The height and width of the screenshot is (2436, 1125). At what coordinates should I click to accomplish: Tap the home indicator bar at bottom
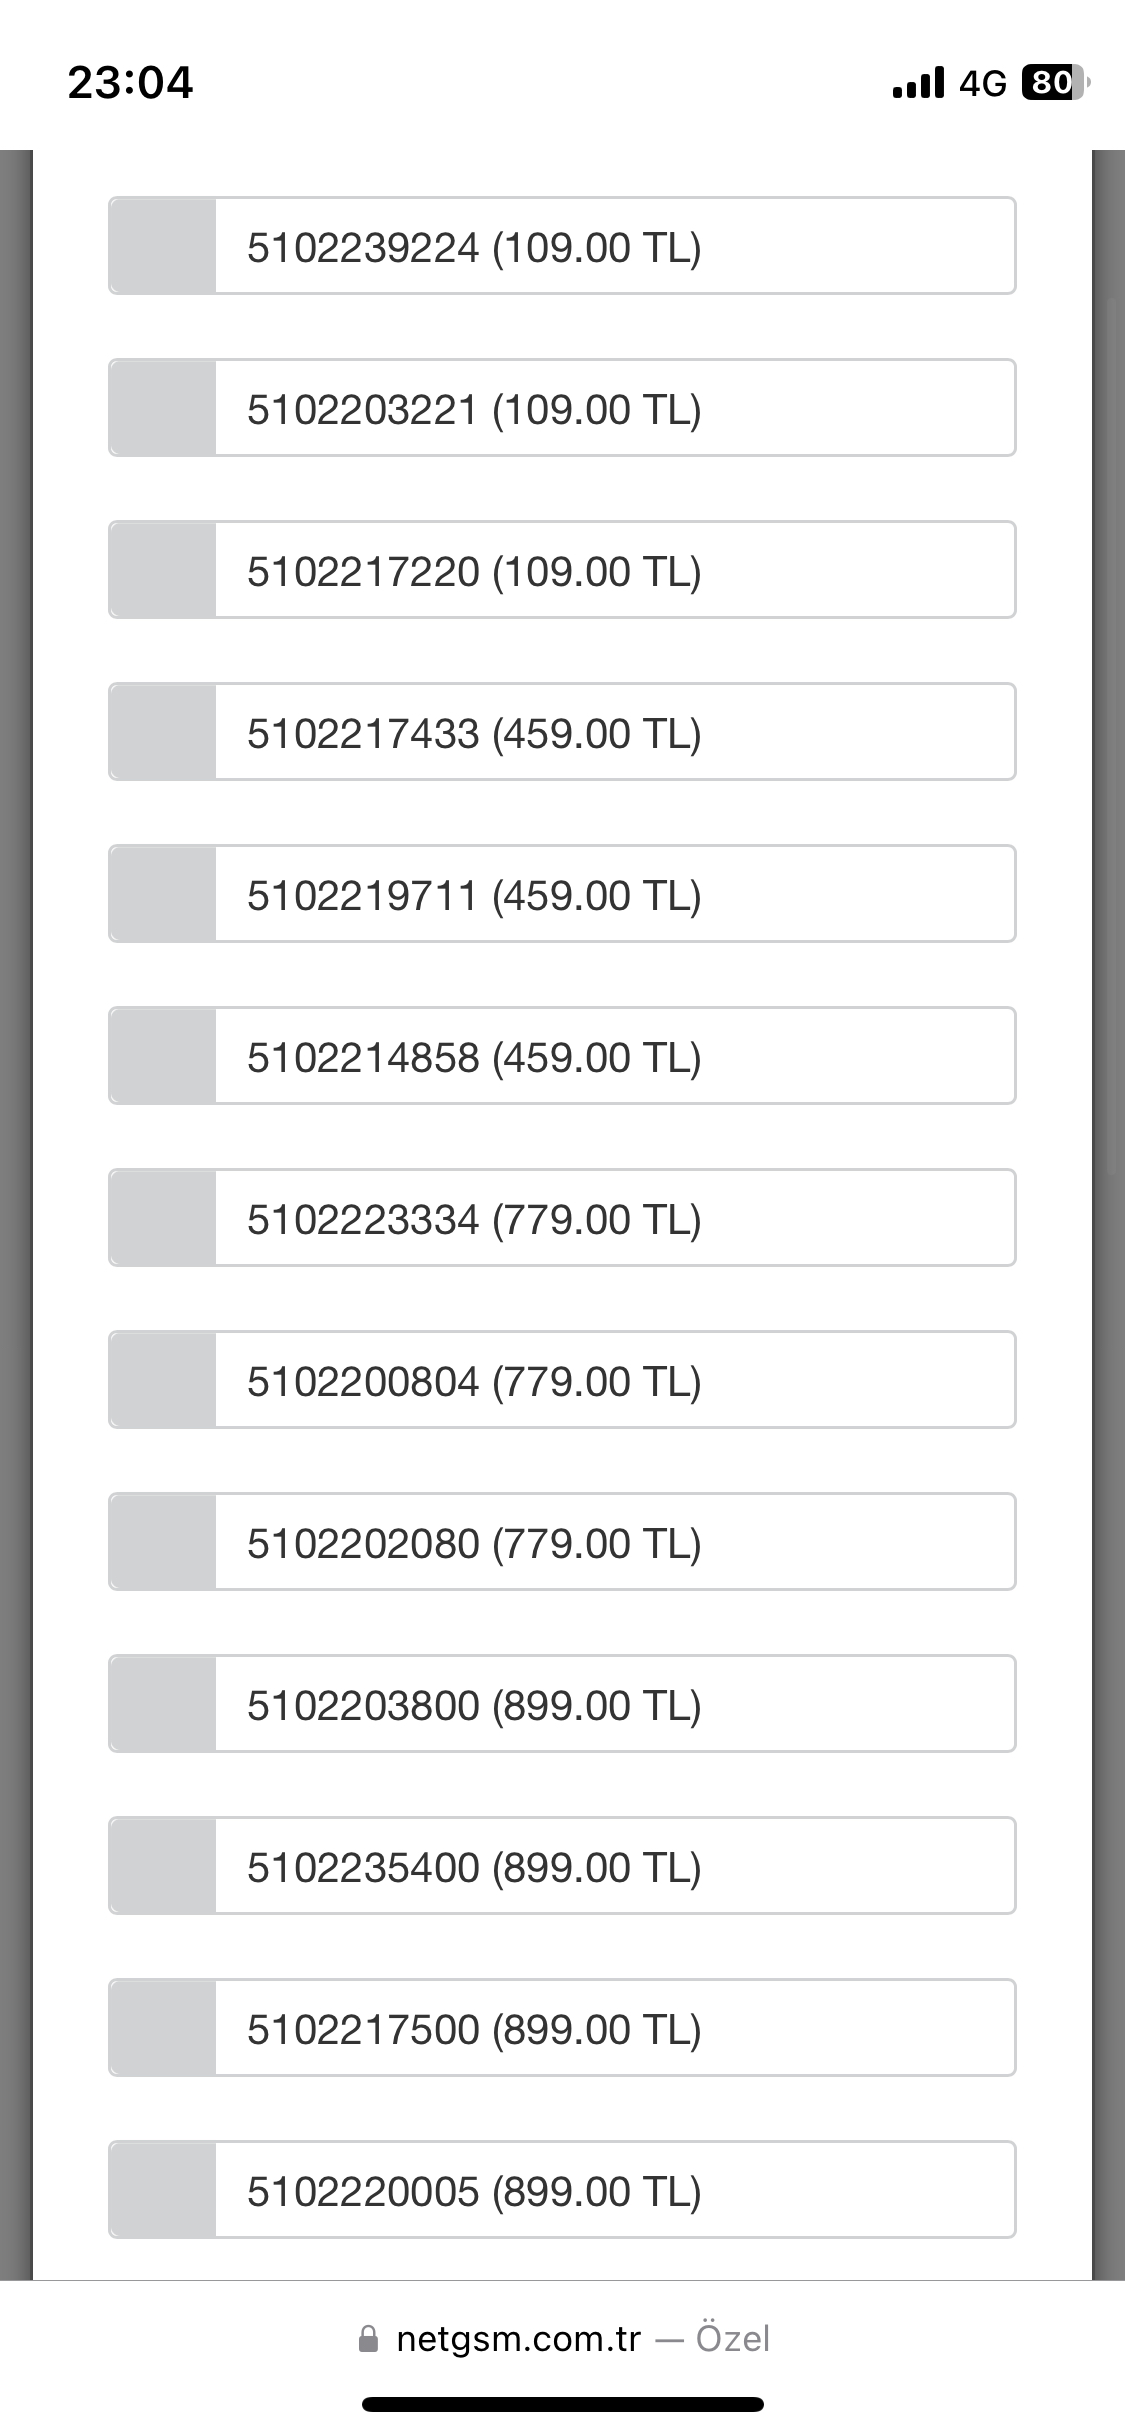coord(563,2404)
